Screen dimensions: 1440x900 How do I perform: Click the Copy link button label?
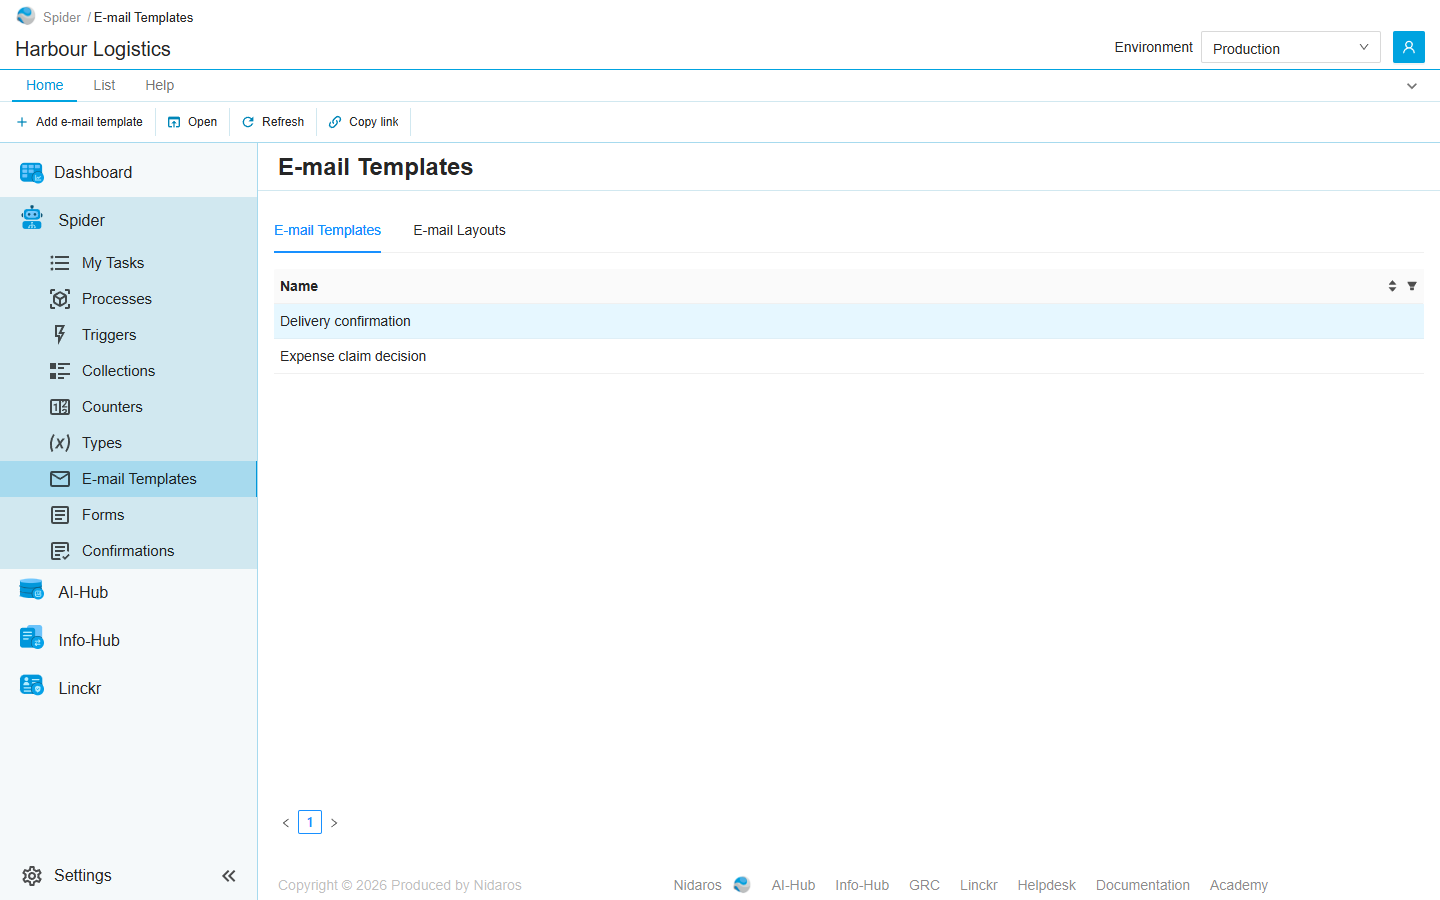click(374, 122)
